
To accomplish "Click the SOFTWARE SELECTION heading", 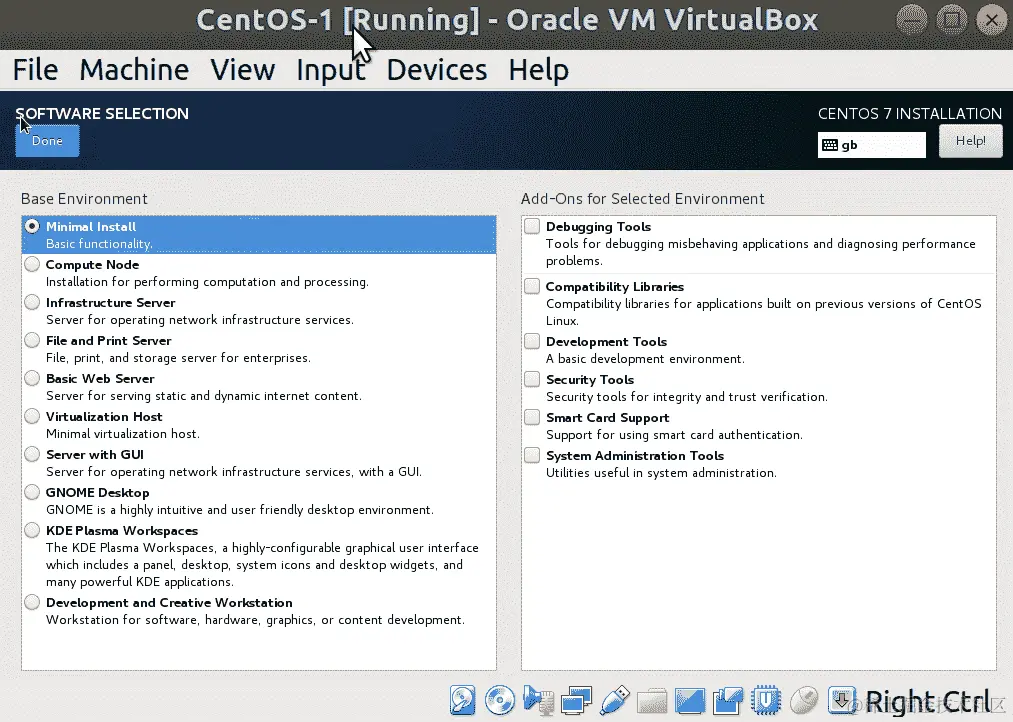I will (x=102, y=114).
